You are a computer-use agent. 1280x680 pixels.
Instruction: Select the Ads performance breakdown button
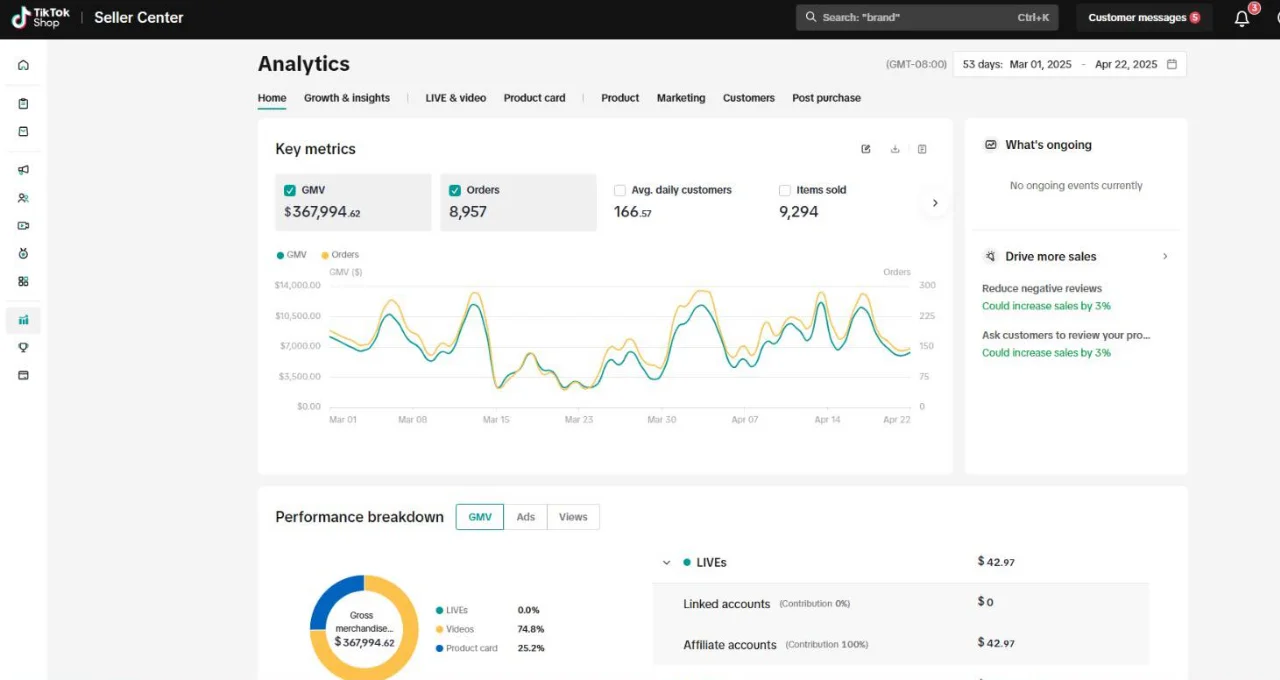coord(525,517)
